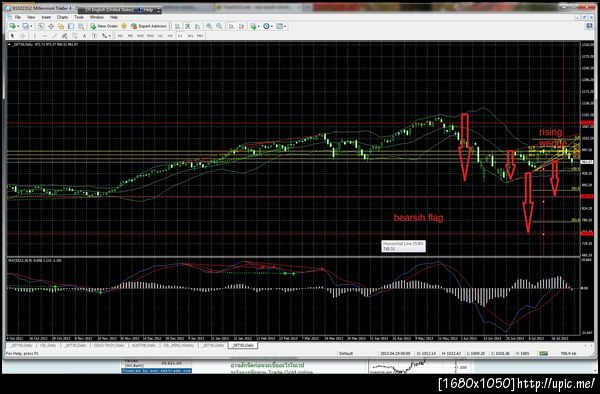Open the Charts menu
The width and height of the screenshot is (600, 394).
click(x=62, y=17)
